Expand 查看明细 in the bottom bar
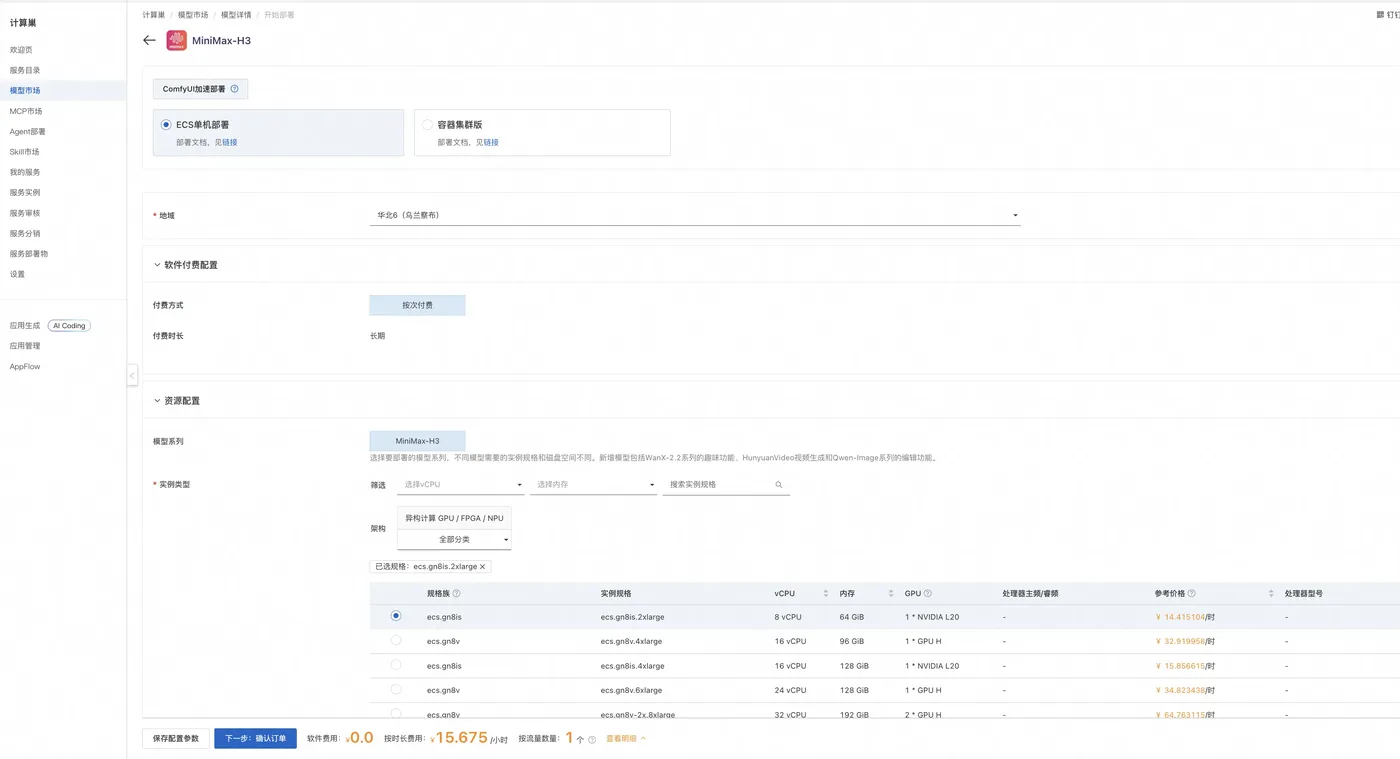This screenshot has height=759, width=1400. (626, 739)
